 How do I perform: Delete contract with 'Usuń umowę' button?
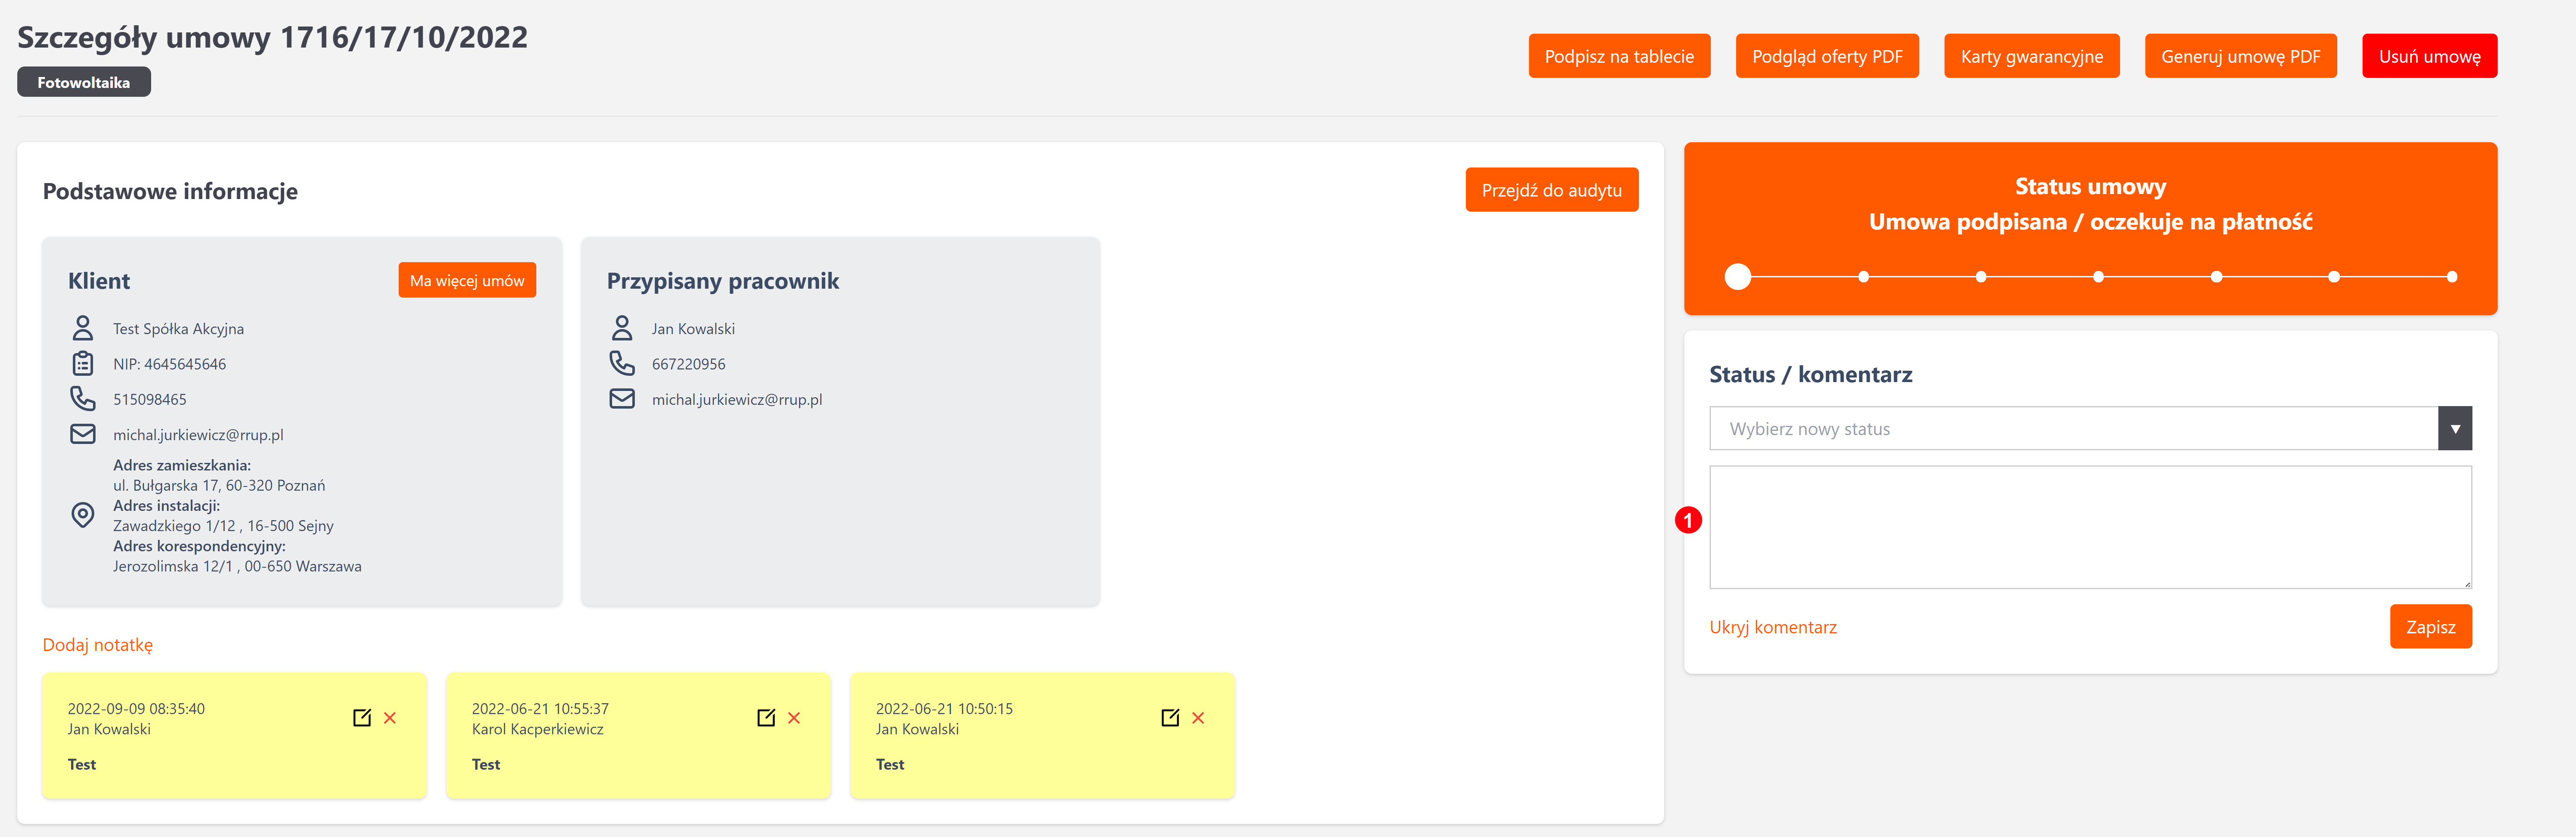coord(2429,56)
